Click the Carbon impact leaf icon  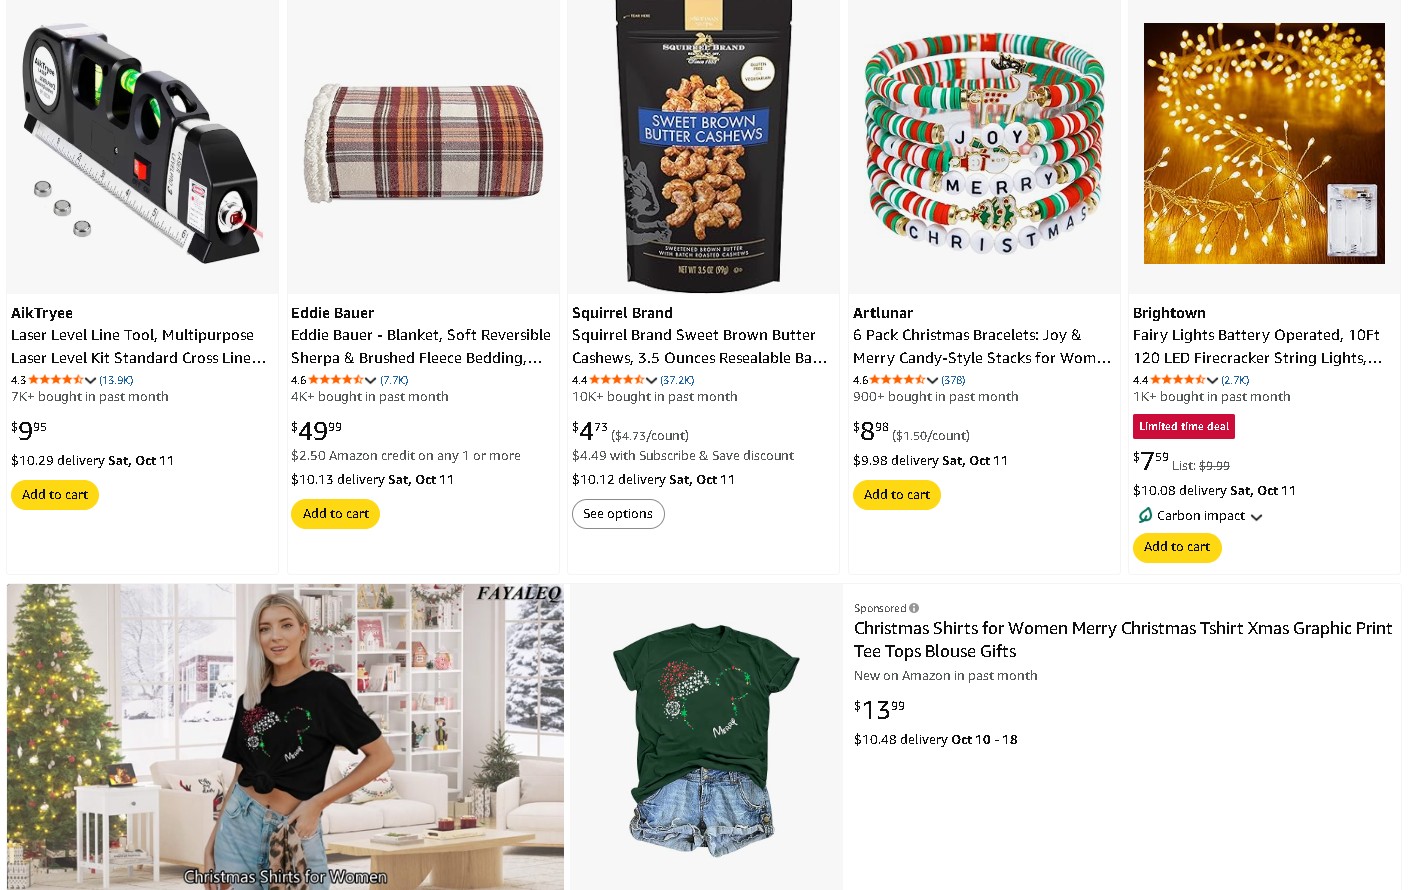pyautogui.click(x=1145, y=516)
